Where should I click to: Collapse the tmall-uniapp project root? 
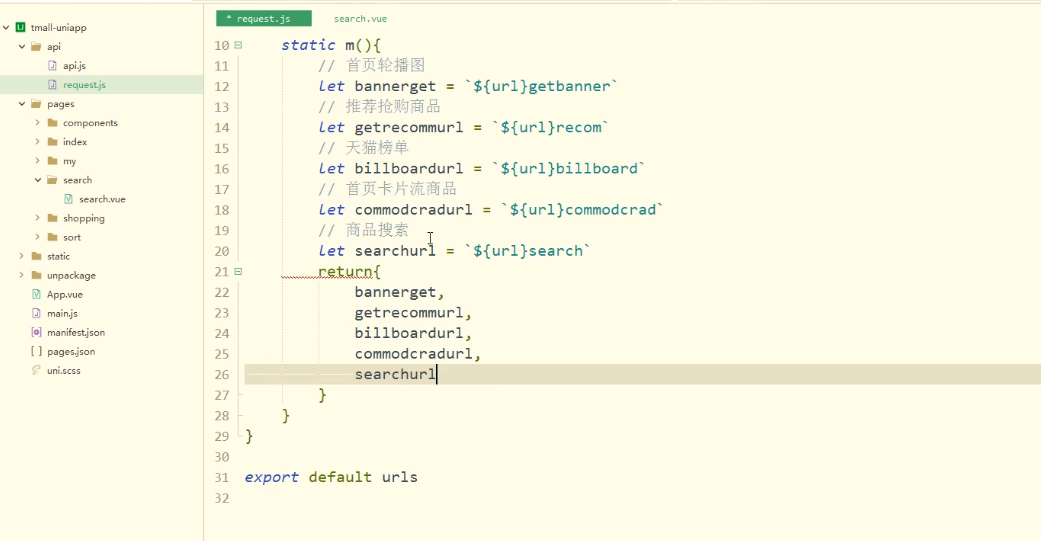tap(6, 27)
